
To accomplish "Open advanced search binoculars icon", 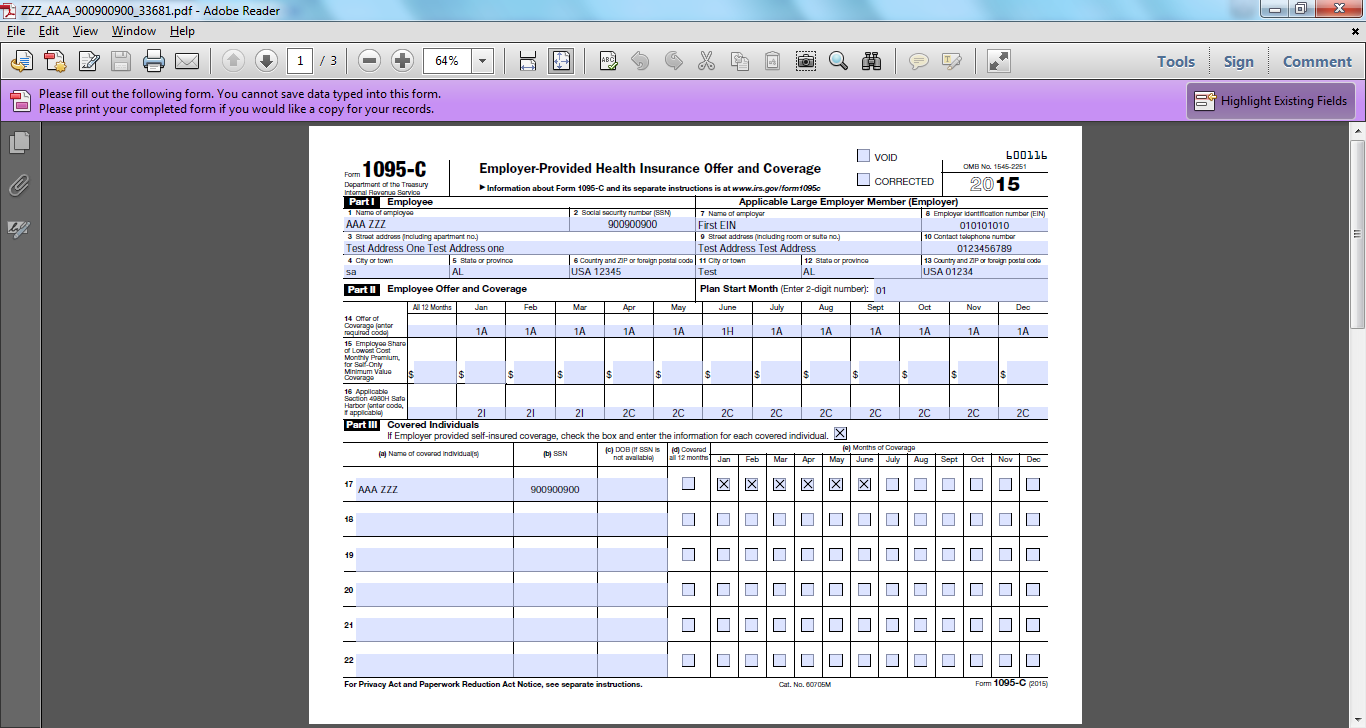I will [x=871, y=61].
